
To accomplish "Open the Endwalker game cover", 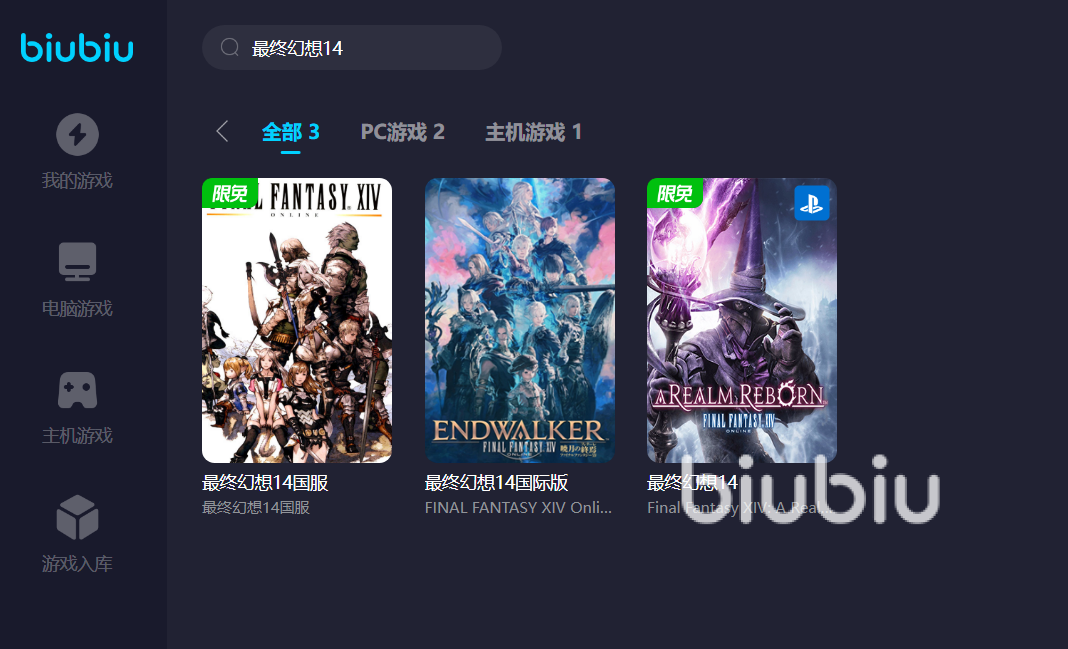I will coord(520,321).
